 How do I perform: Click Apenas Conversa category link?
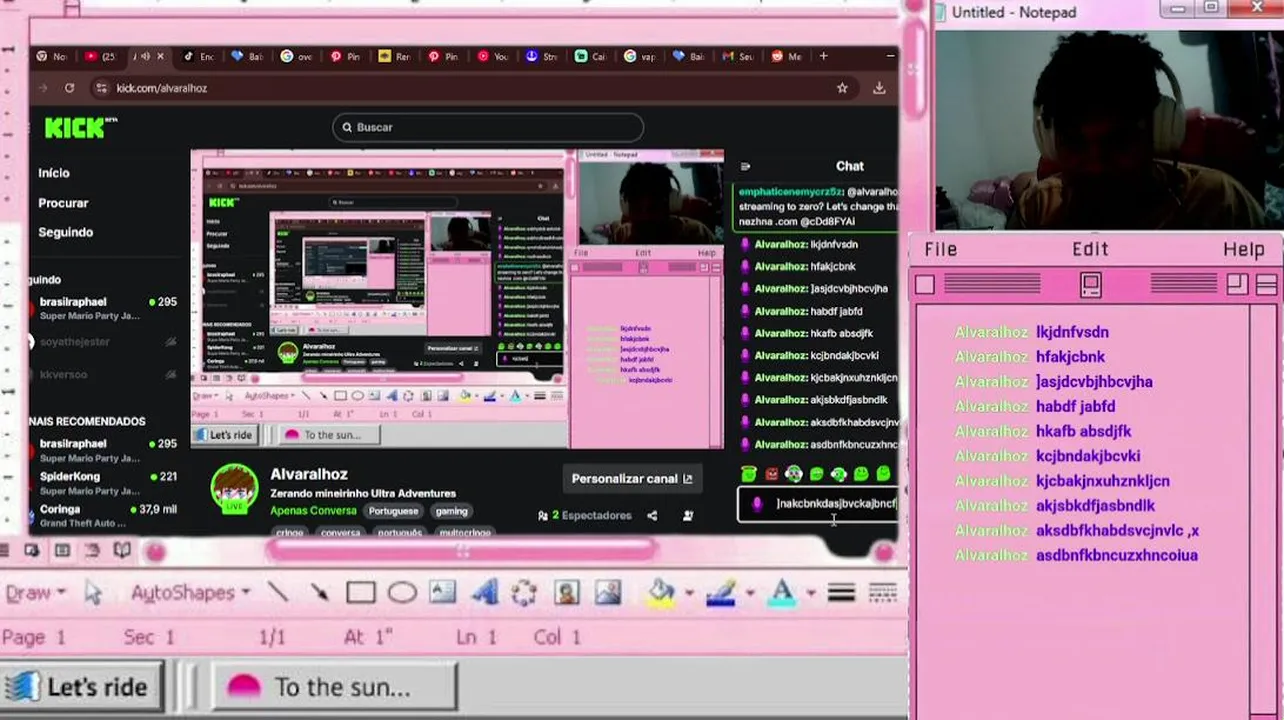coord(313,511)
